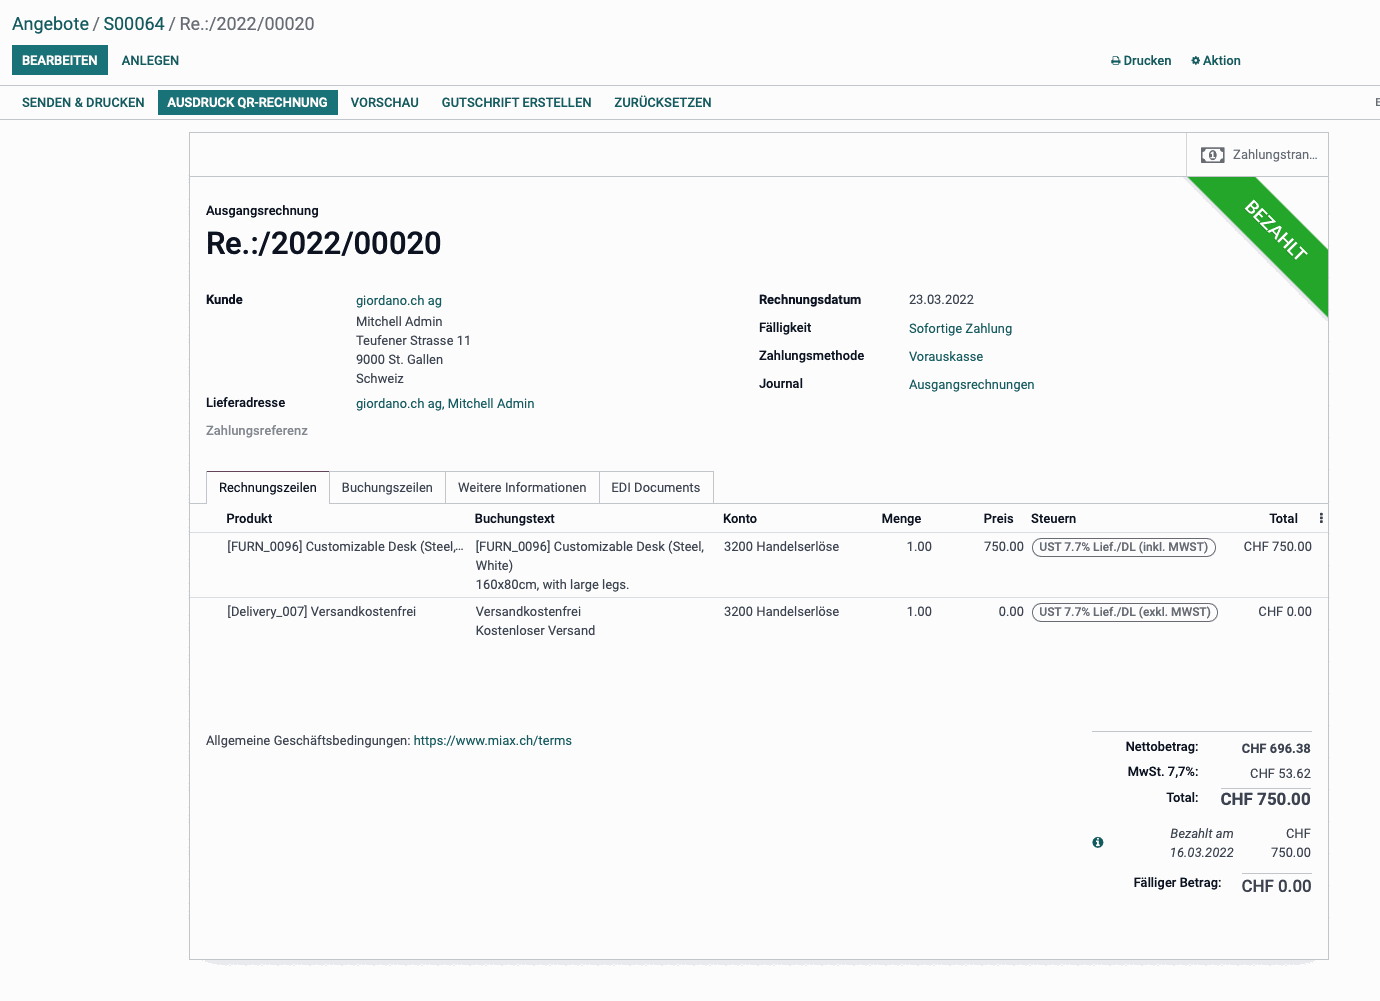This screenshot has height=1001, width=1380.
Task: Go to S00064 breadcrumb
Action: [x=134, y=24]
